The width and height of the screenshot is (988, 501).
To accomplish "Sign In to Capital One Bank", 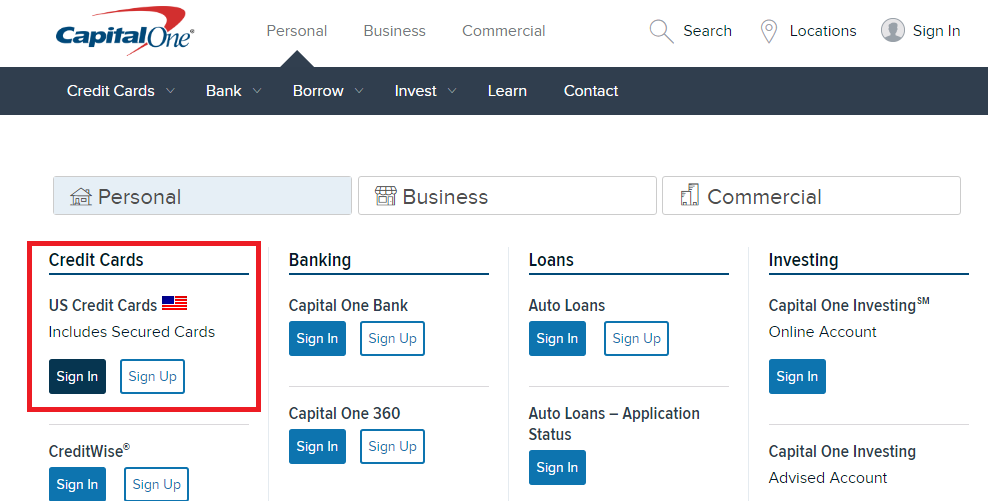I will [x=318, y=338].
